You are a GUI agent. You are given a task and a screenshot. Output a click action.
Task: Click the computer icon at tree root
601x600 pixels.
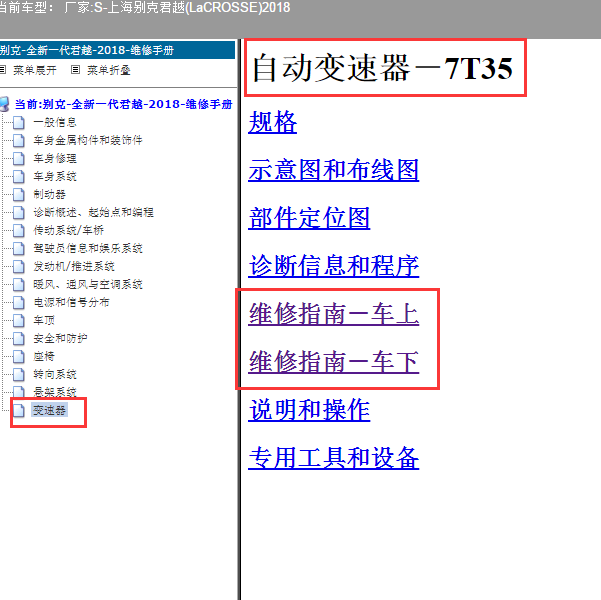point(4,104)
